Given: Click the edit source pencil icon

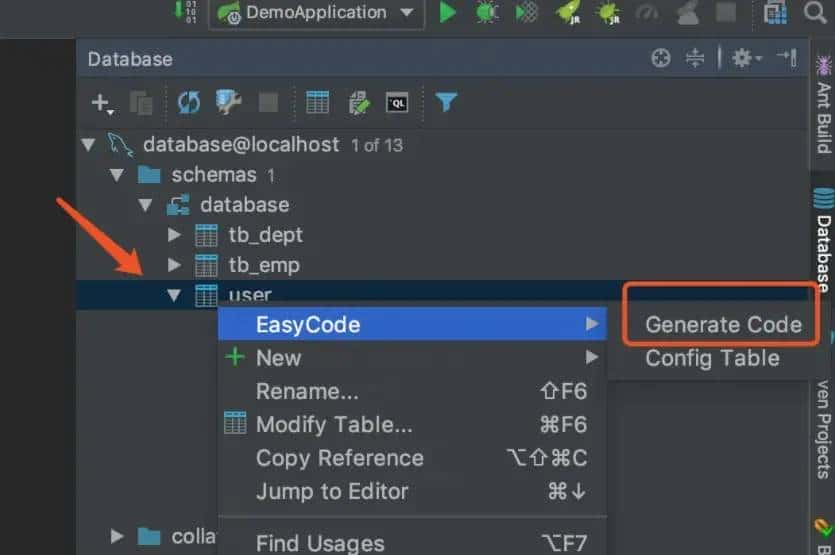Looking at the screenshot, I should [358, 103].
